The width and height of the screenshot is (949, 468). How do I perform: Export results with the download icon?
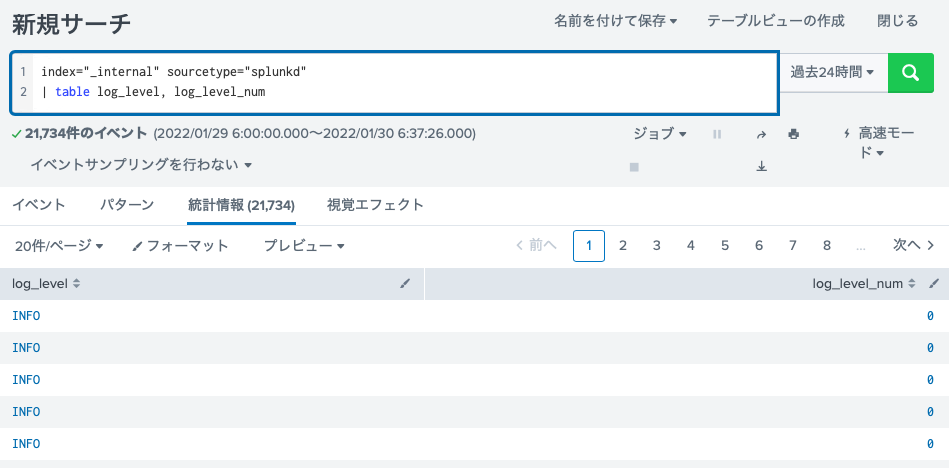click(761, 167)
